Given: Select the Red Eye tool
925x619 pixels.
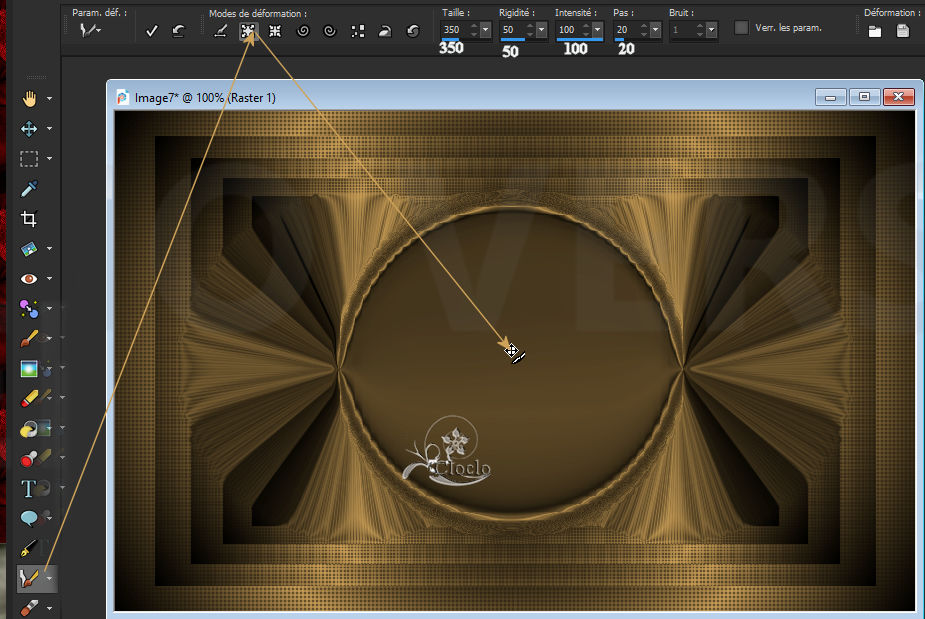Looking at the screenshot, I should 29,279.
